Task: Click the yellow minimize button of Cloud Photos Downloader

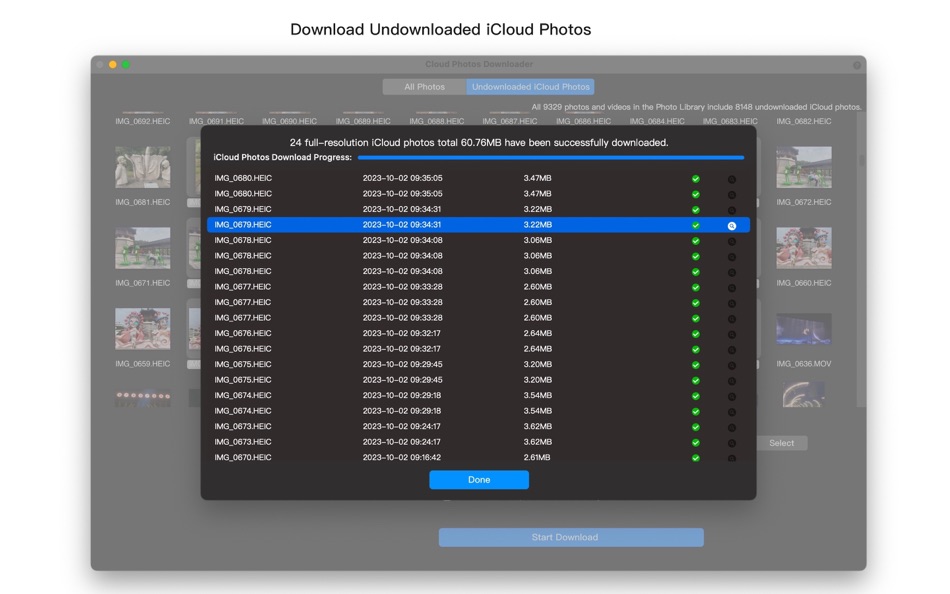Action: 113,64
